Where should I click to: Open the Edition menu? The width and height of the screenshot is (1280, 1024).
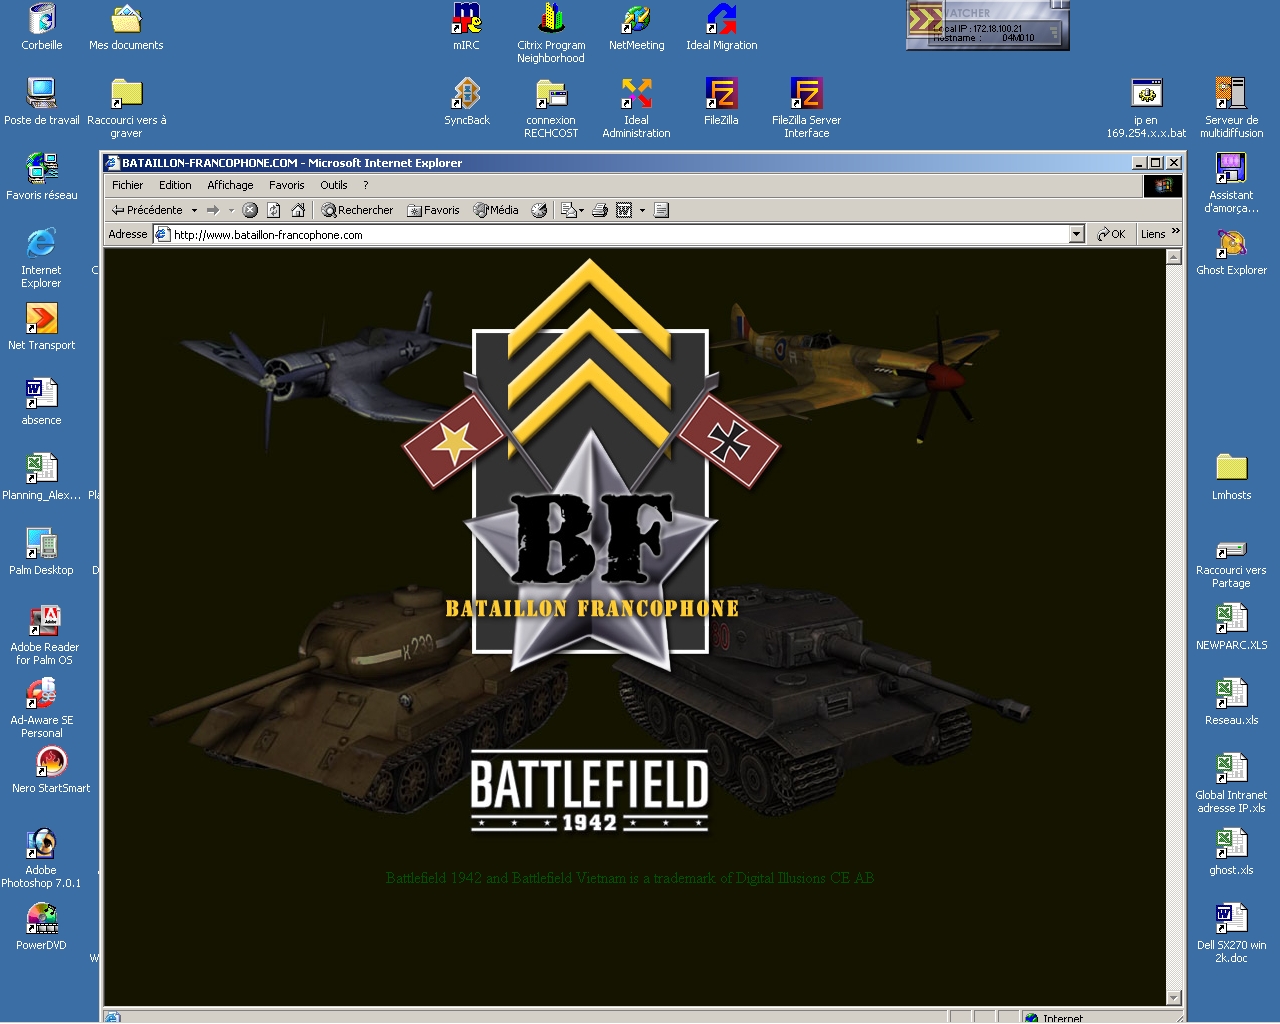(x=175, y=185)
